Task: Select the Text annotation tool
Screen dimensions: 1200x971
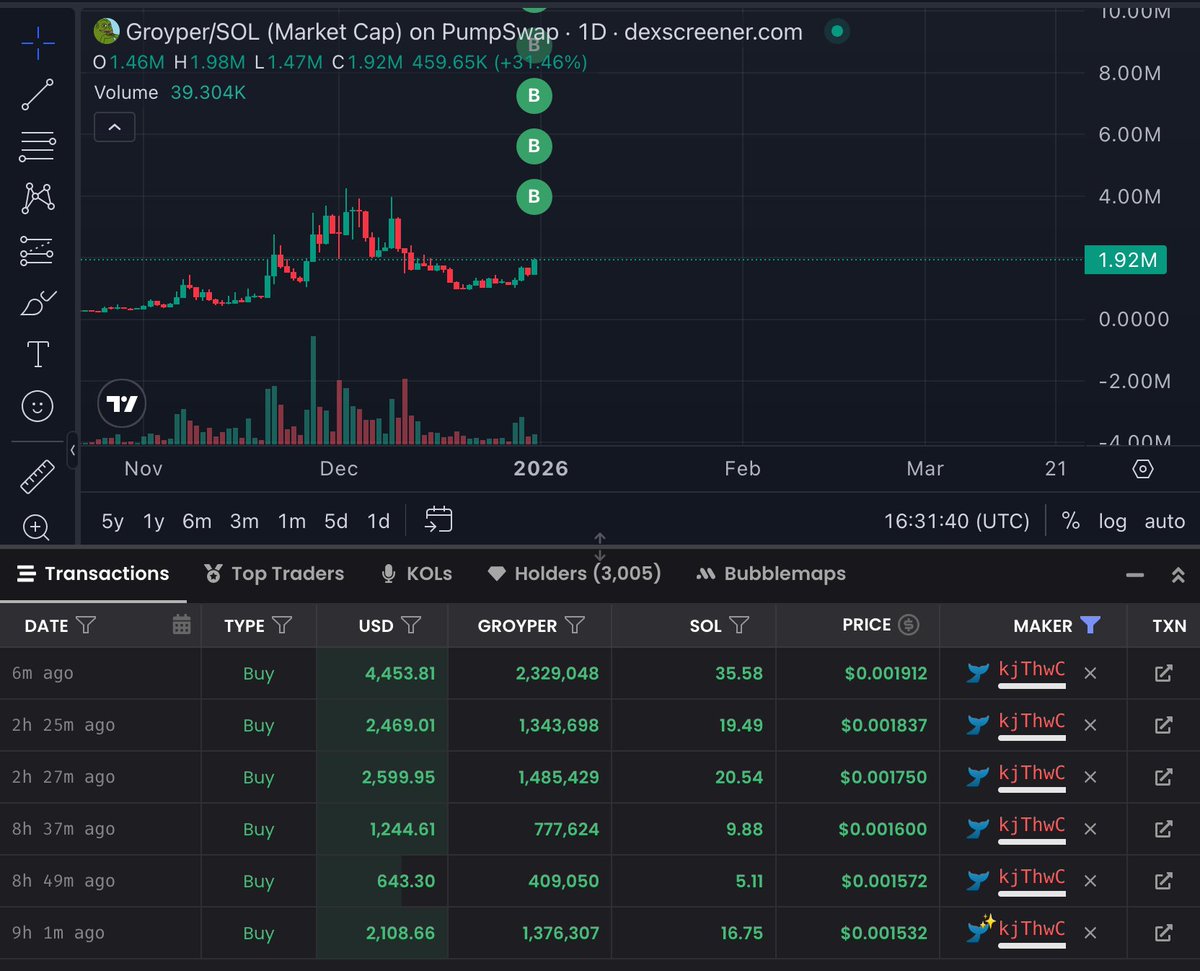Action: 38,354
